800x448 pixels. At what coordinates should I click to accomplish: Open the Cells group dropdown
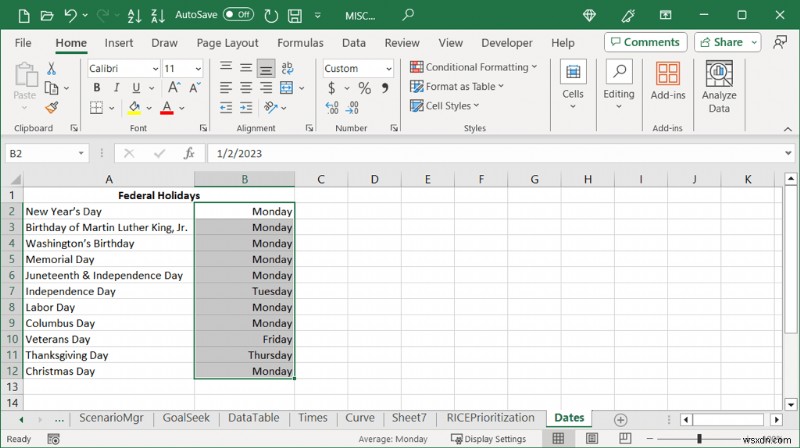click(572, 85)
